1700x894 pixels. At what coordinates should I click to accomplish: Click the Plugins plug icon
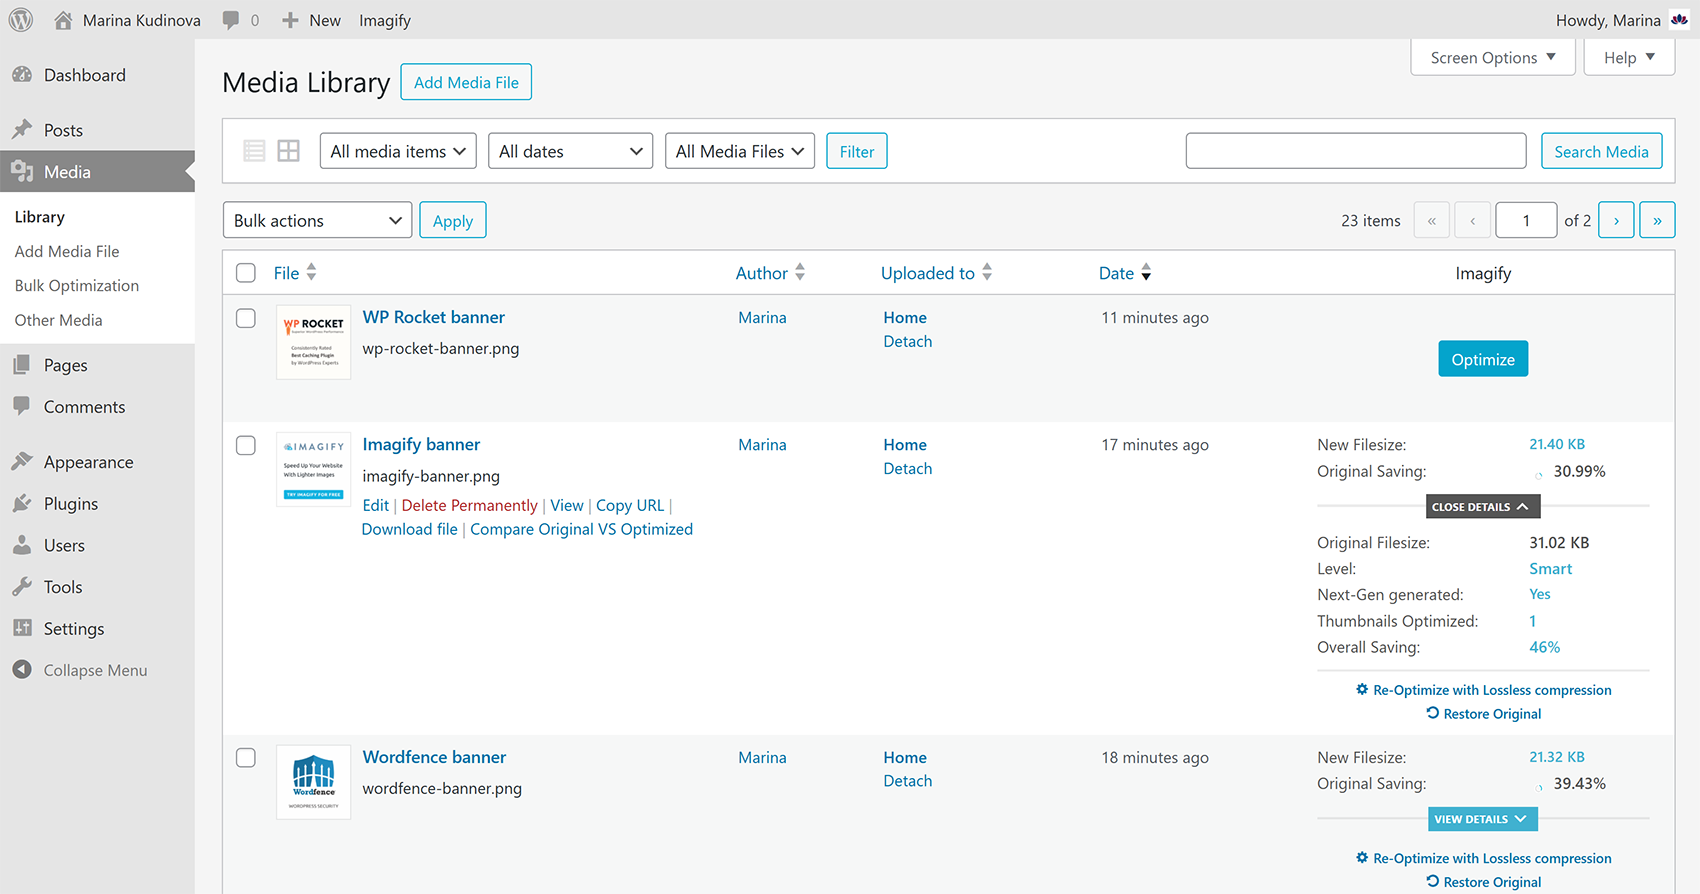[x=22, y=504]
